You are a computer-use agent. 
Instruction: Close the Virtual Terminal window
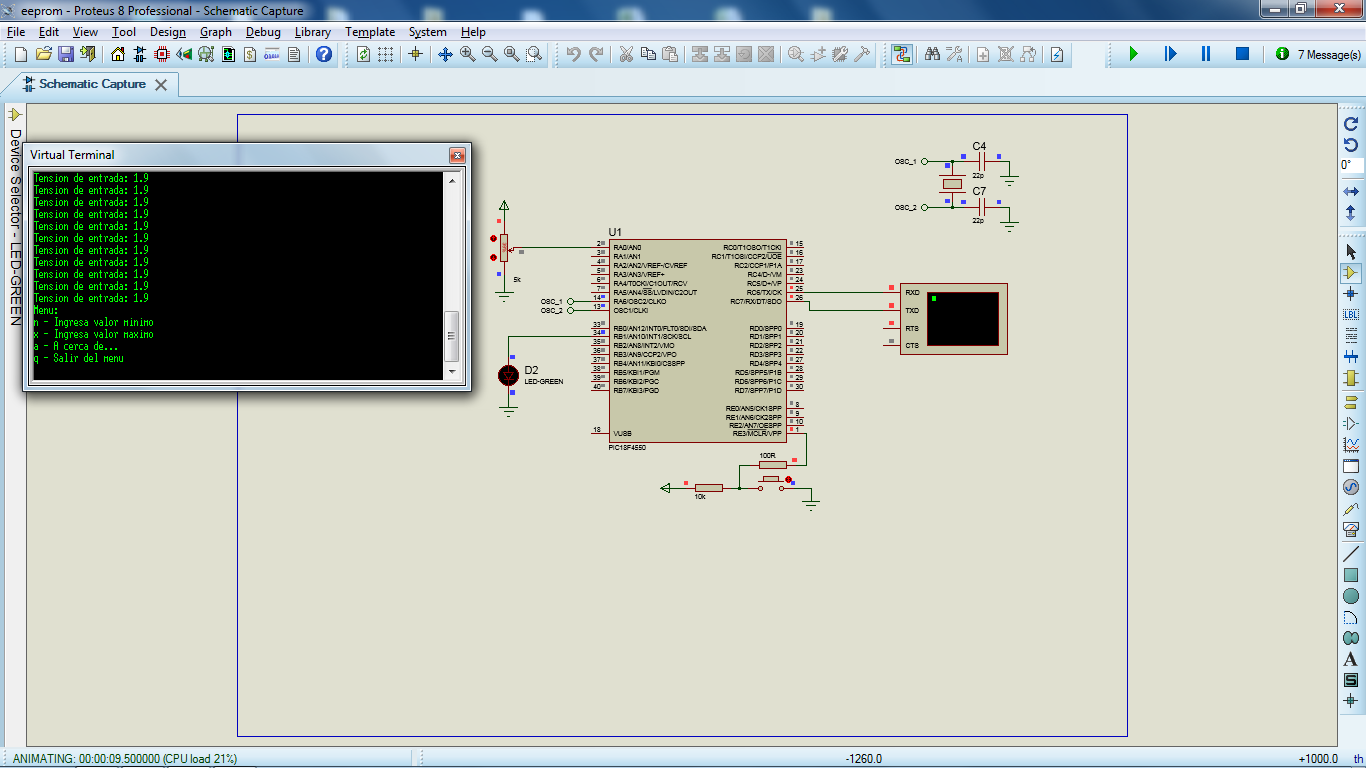pyautogui.click(x=456, y=155)
